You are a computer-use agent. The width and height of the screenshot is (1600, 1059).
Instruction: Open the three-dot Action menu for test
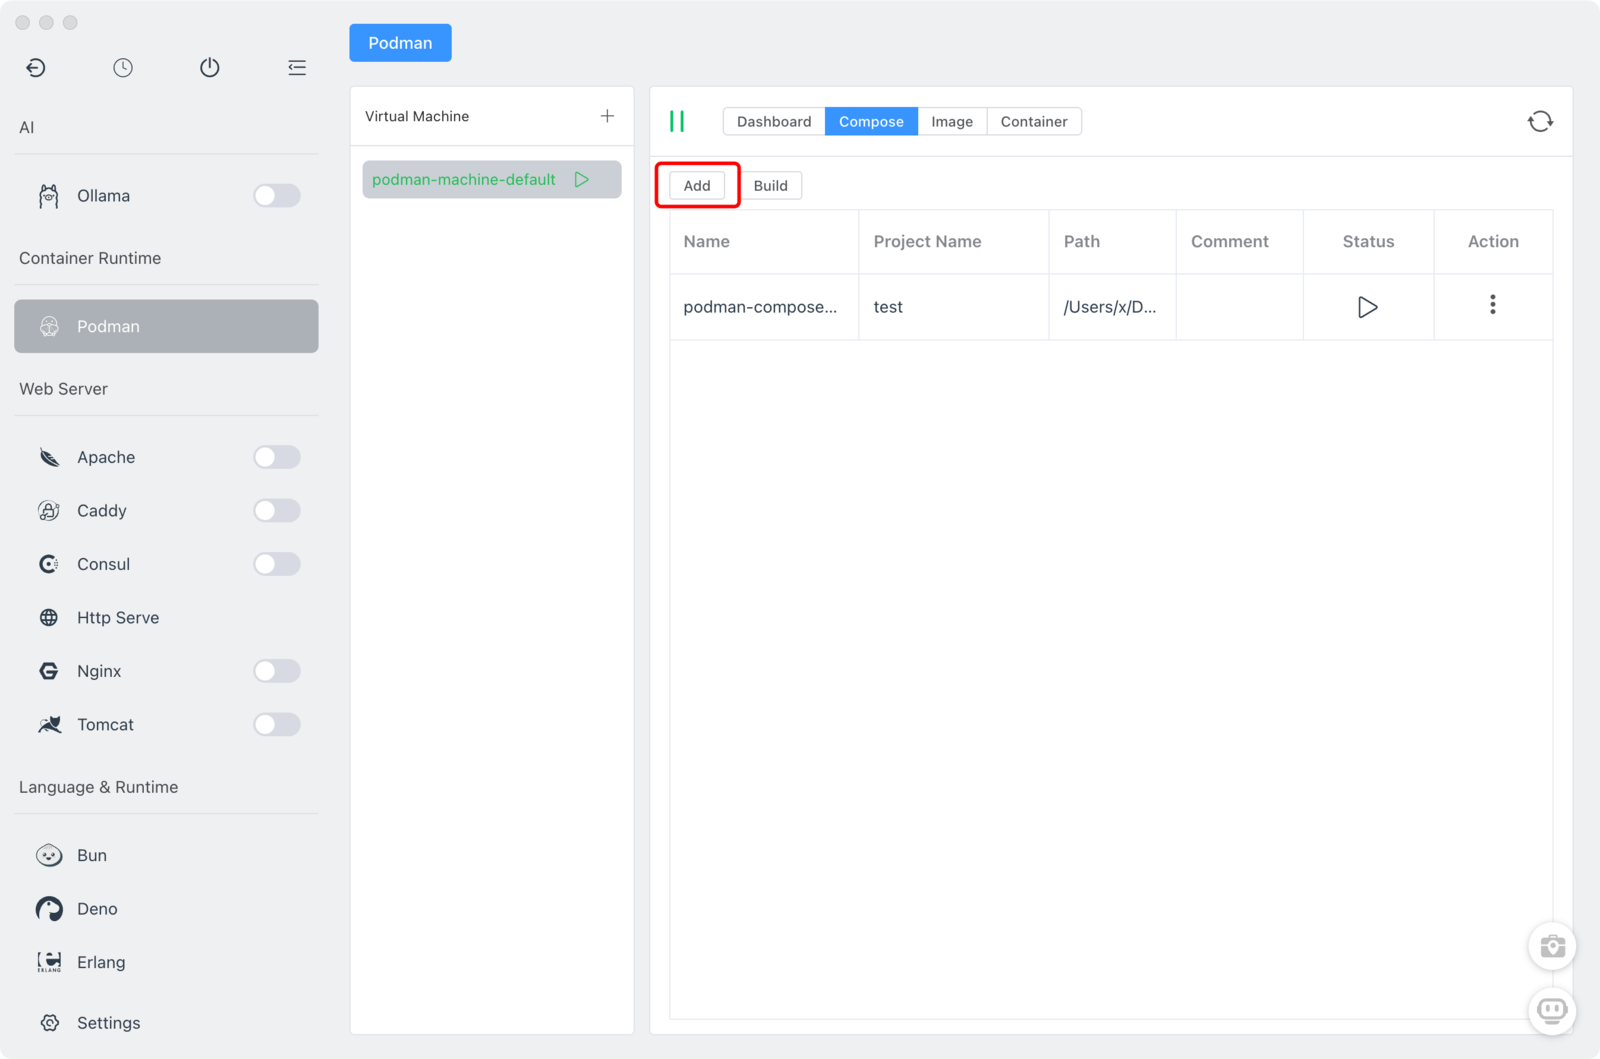click(x=1492, y=305)
